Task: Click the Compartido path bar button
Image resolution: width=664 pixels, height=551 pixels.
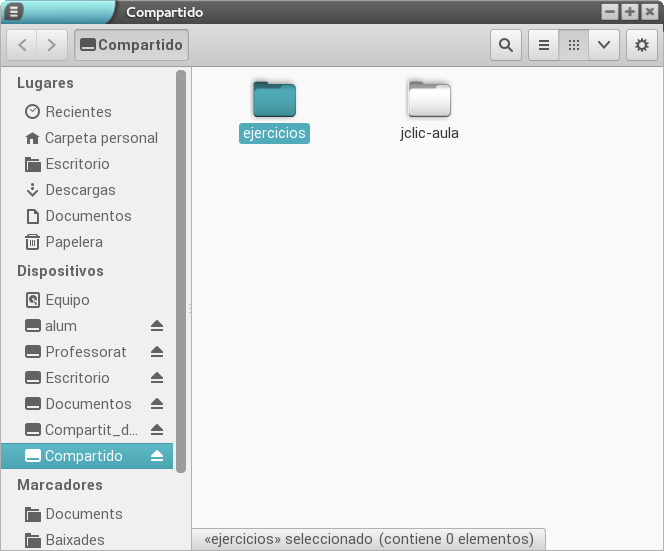Action: (131, 45)
